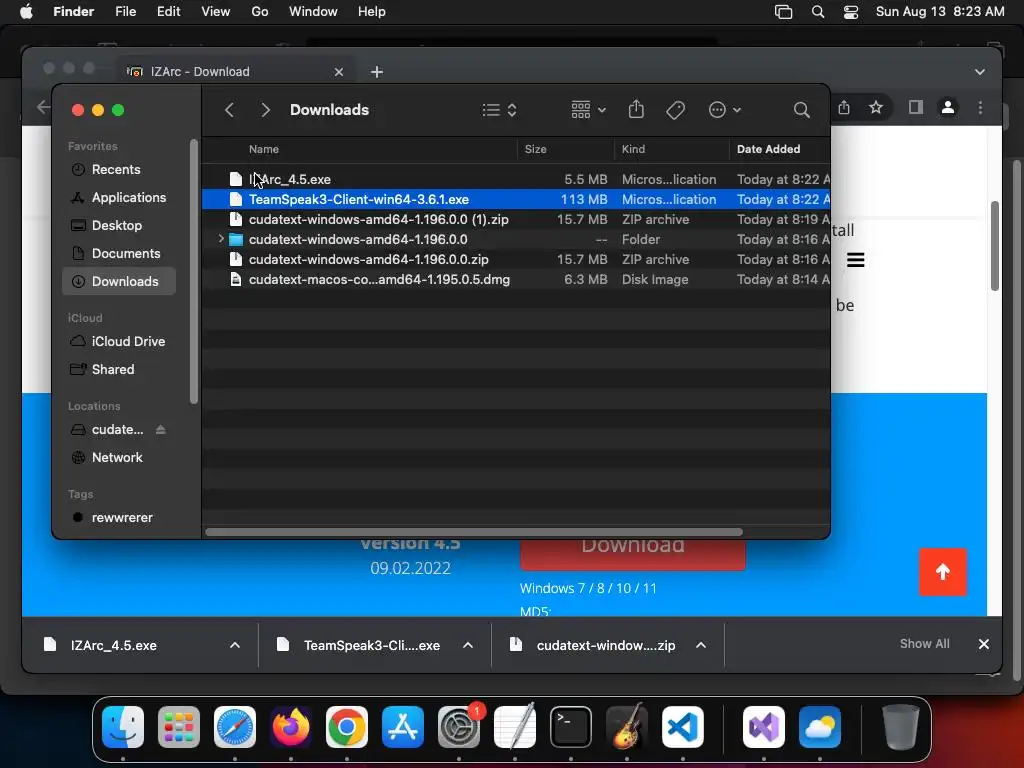Viewport: 1024px width, 768px height.
Task: Search in Finder Downloads window
Action: point(801,110)
